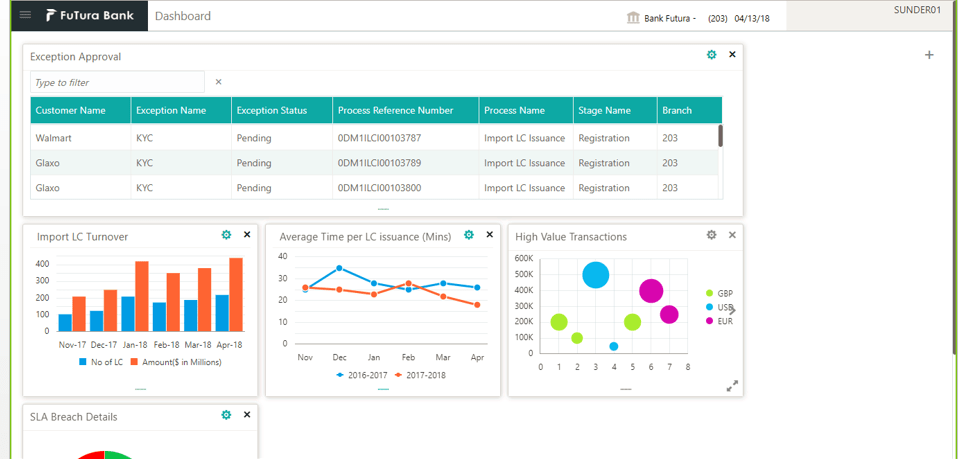This screenshot has height=459, width=958.
Task: Expand the legend arrow in High Value Transactions
Action: (x=731, y=310)
